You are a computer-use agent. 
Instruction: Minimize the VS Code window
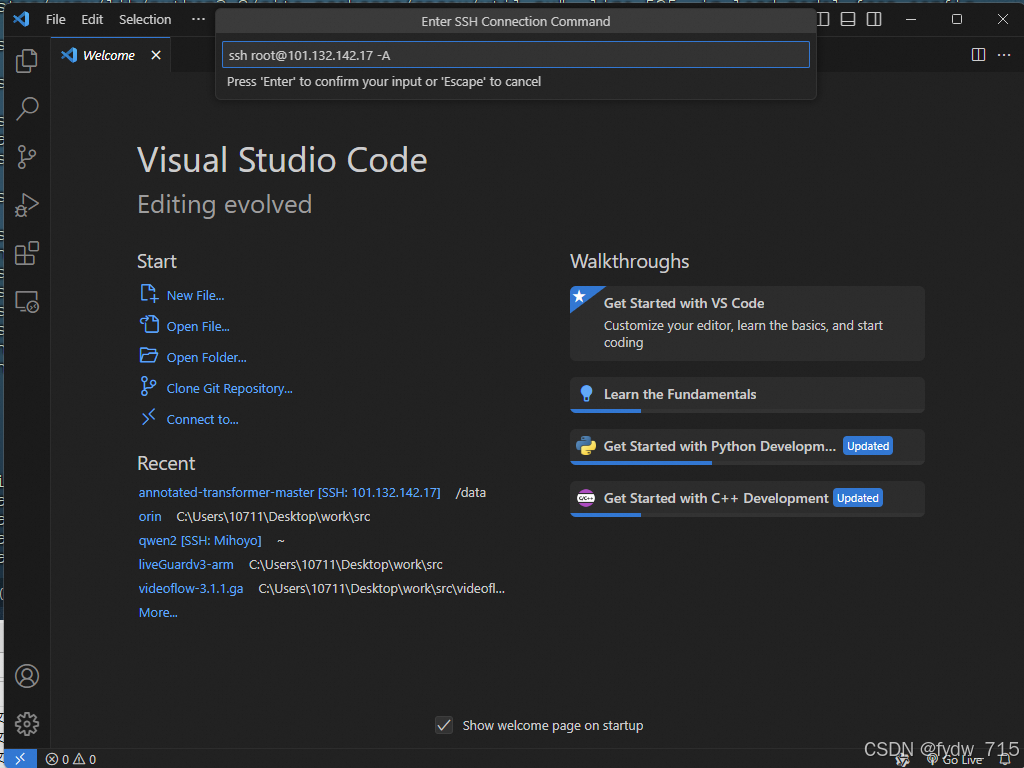click(911, 20)
